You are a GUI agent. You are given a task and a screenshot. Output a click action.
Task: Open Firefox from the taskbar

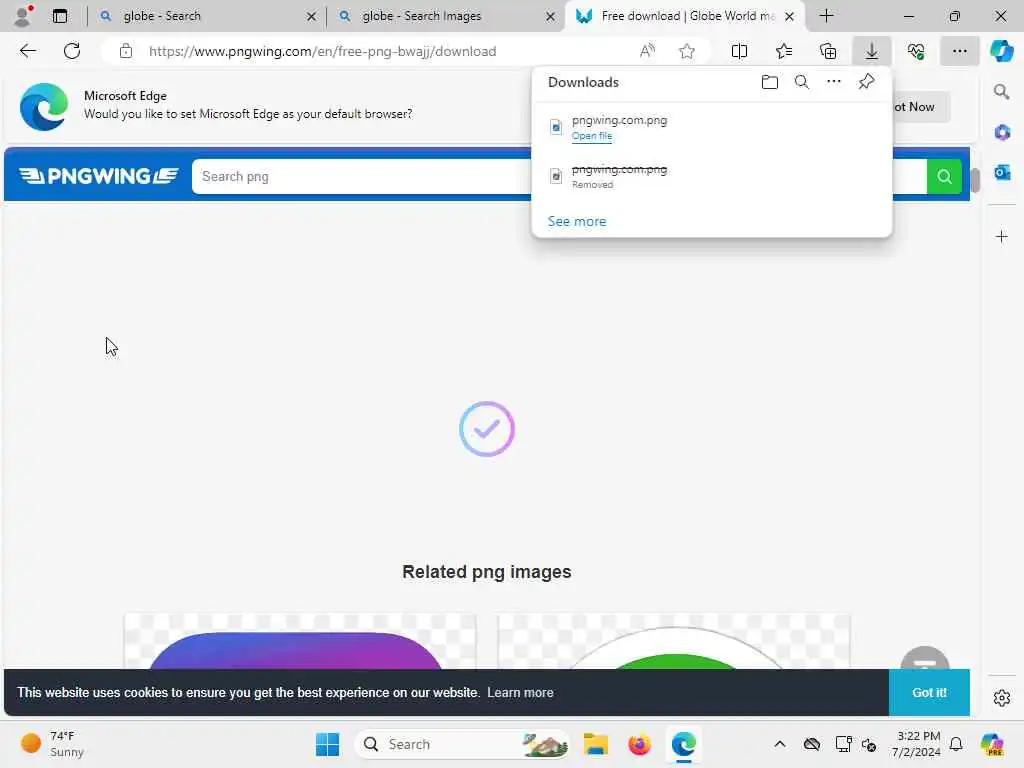(639, 744)
